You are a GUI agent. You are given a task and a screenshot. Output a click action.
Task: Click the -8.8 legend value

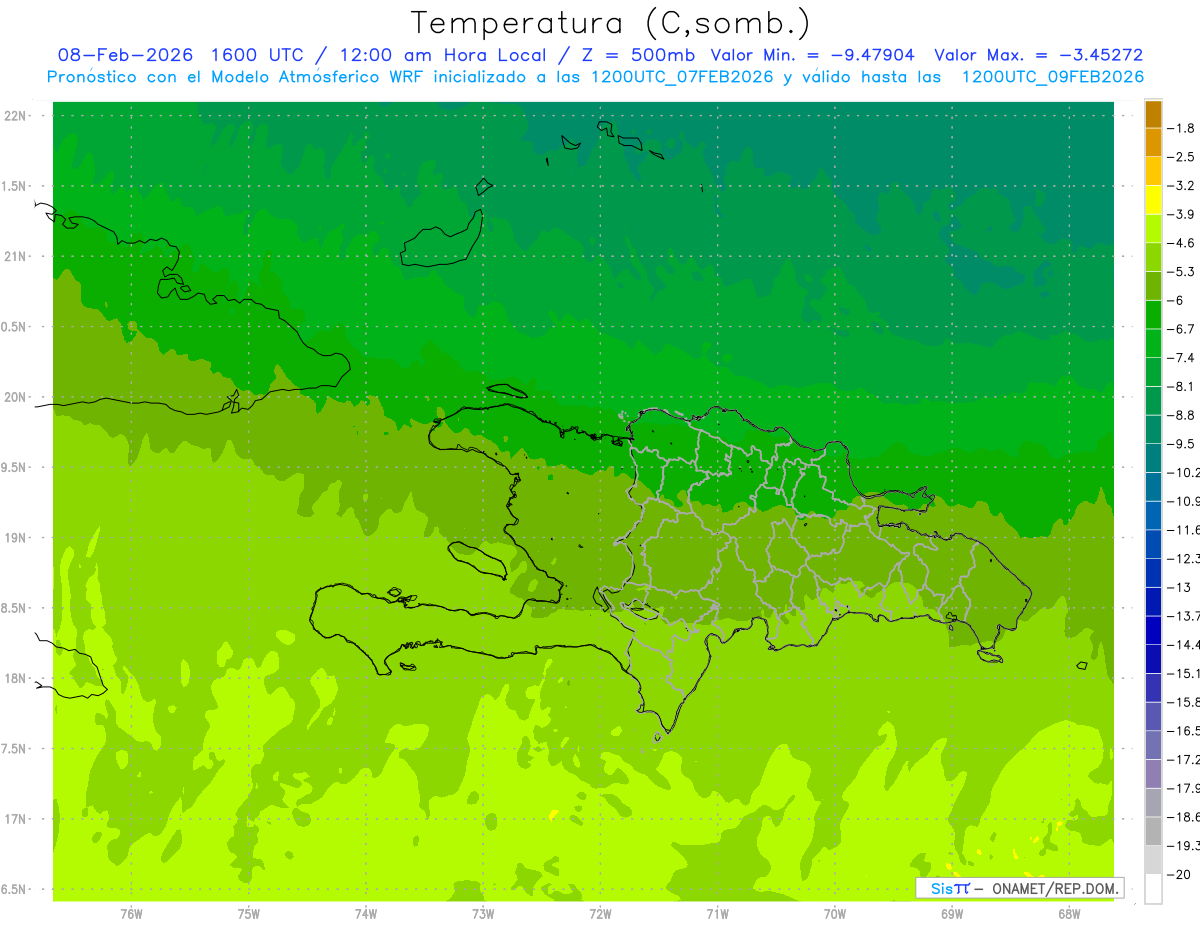[x=1181, y=415]
